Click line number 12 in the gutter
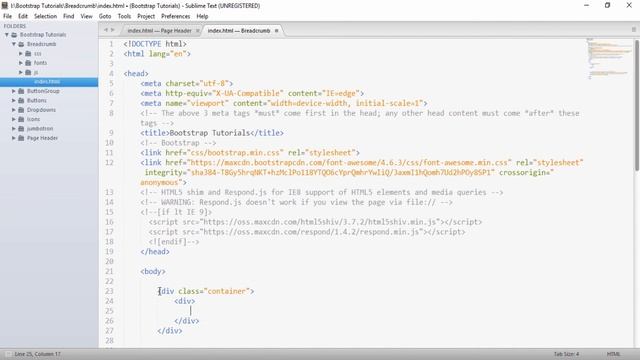640x360 pixels. [x=109, y=162]
